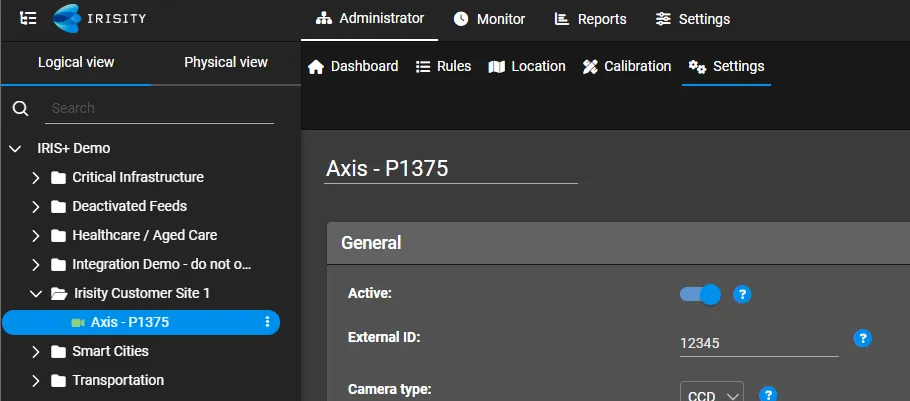Select Physical view tab

(226, 62)
